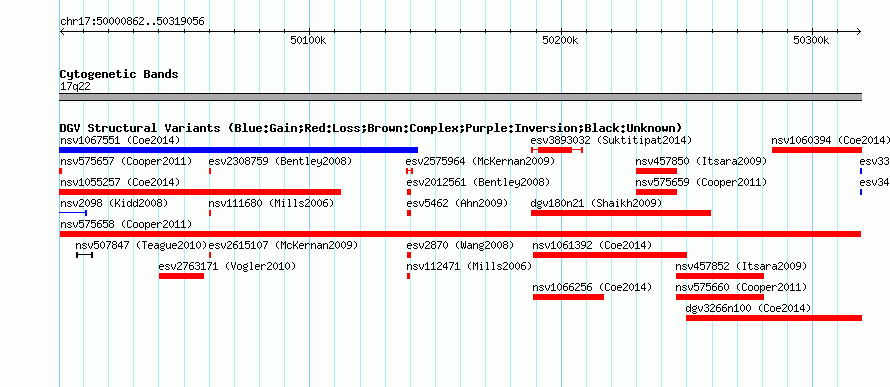Click the nsv1067551 (Coe2014) blue gain bar
Image resolution: width=890 pixels, height=387 pixels.
(x=238, y=150)
